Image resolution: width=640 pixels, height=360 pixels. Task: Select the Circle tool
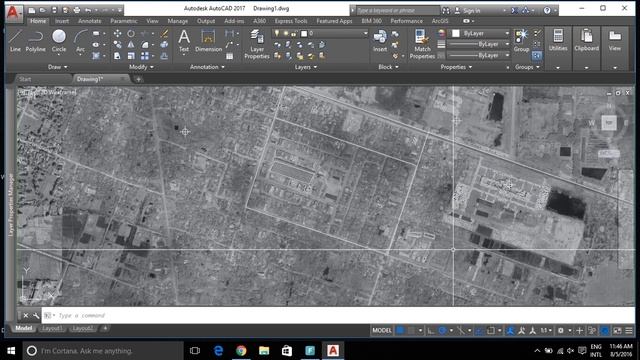click(x=59, y=41)
